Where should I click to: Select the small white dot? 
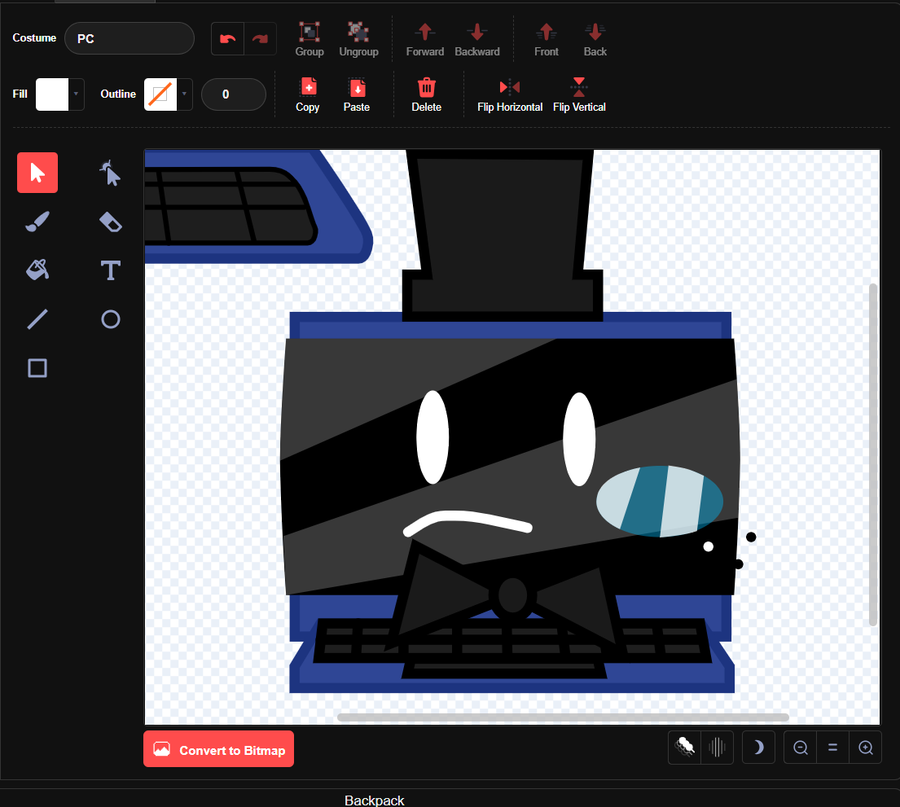(708, 546)
